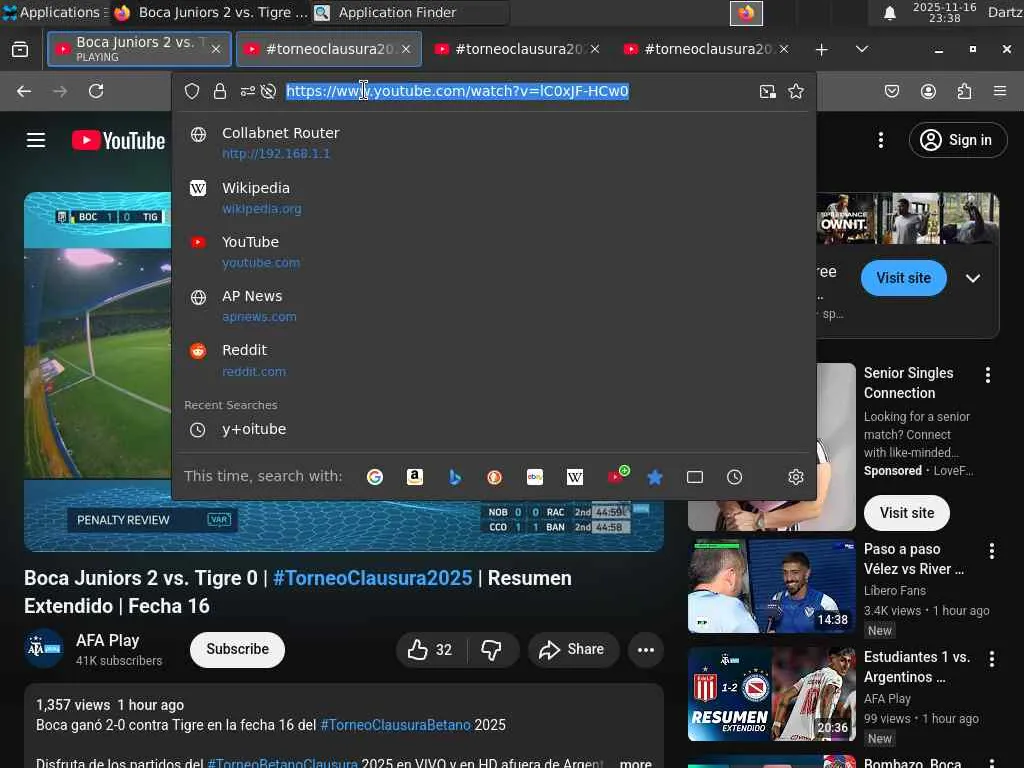Search history with the clock icon

(x=735, y=477)
